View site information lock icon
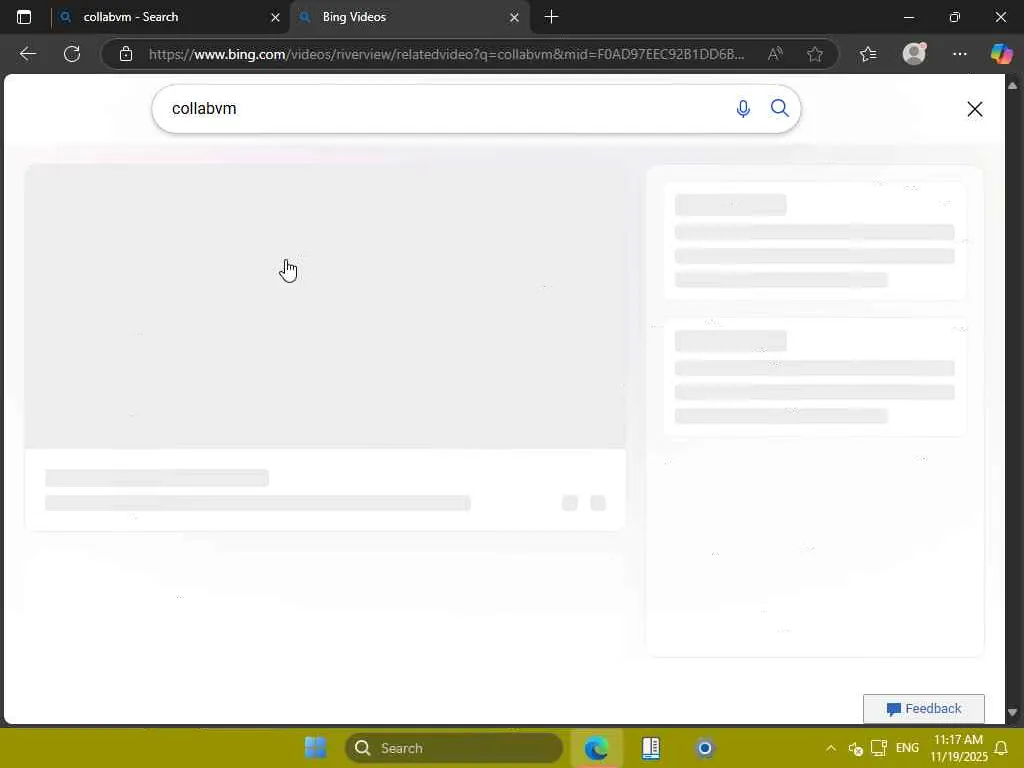The image size is (1024, 768). [126, 54]
